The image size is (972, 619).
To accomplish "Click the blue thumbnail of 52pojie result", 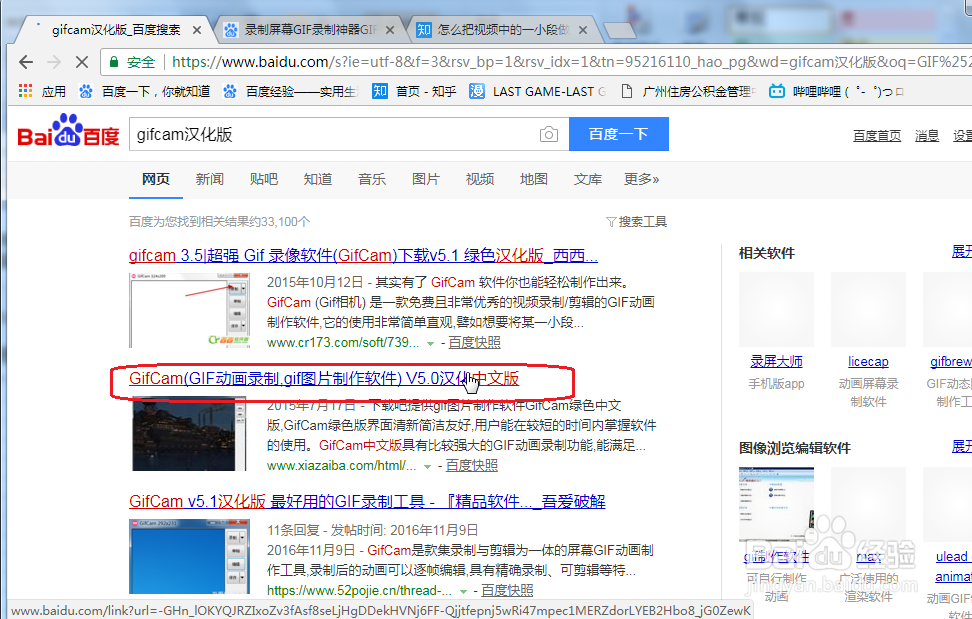I will [x=190, y=556].
